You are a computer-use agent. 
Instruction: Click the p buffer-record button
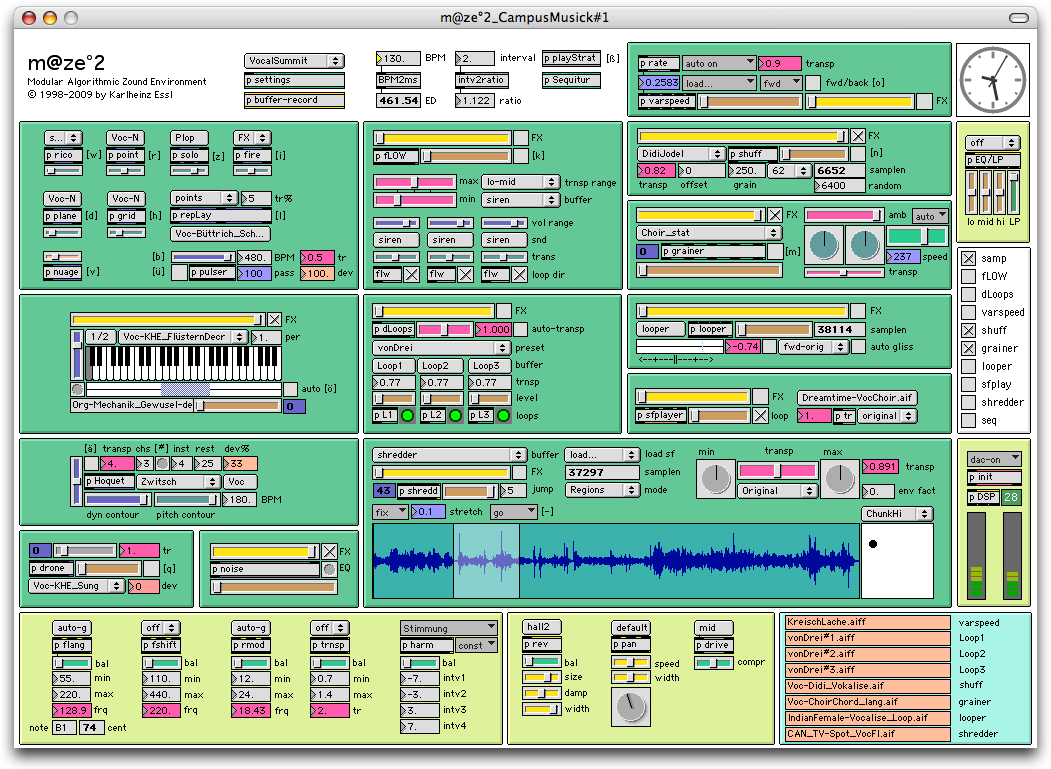pos(294,101)
